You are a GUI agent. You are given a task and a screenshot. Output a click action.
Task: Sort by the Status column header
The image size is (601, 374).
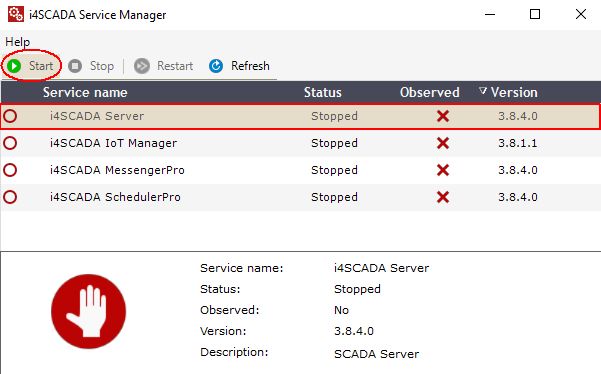tap(323, 92)
